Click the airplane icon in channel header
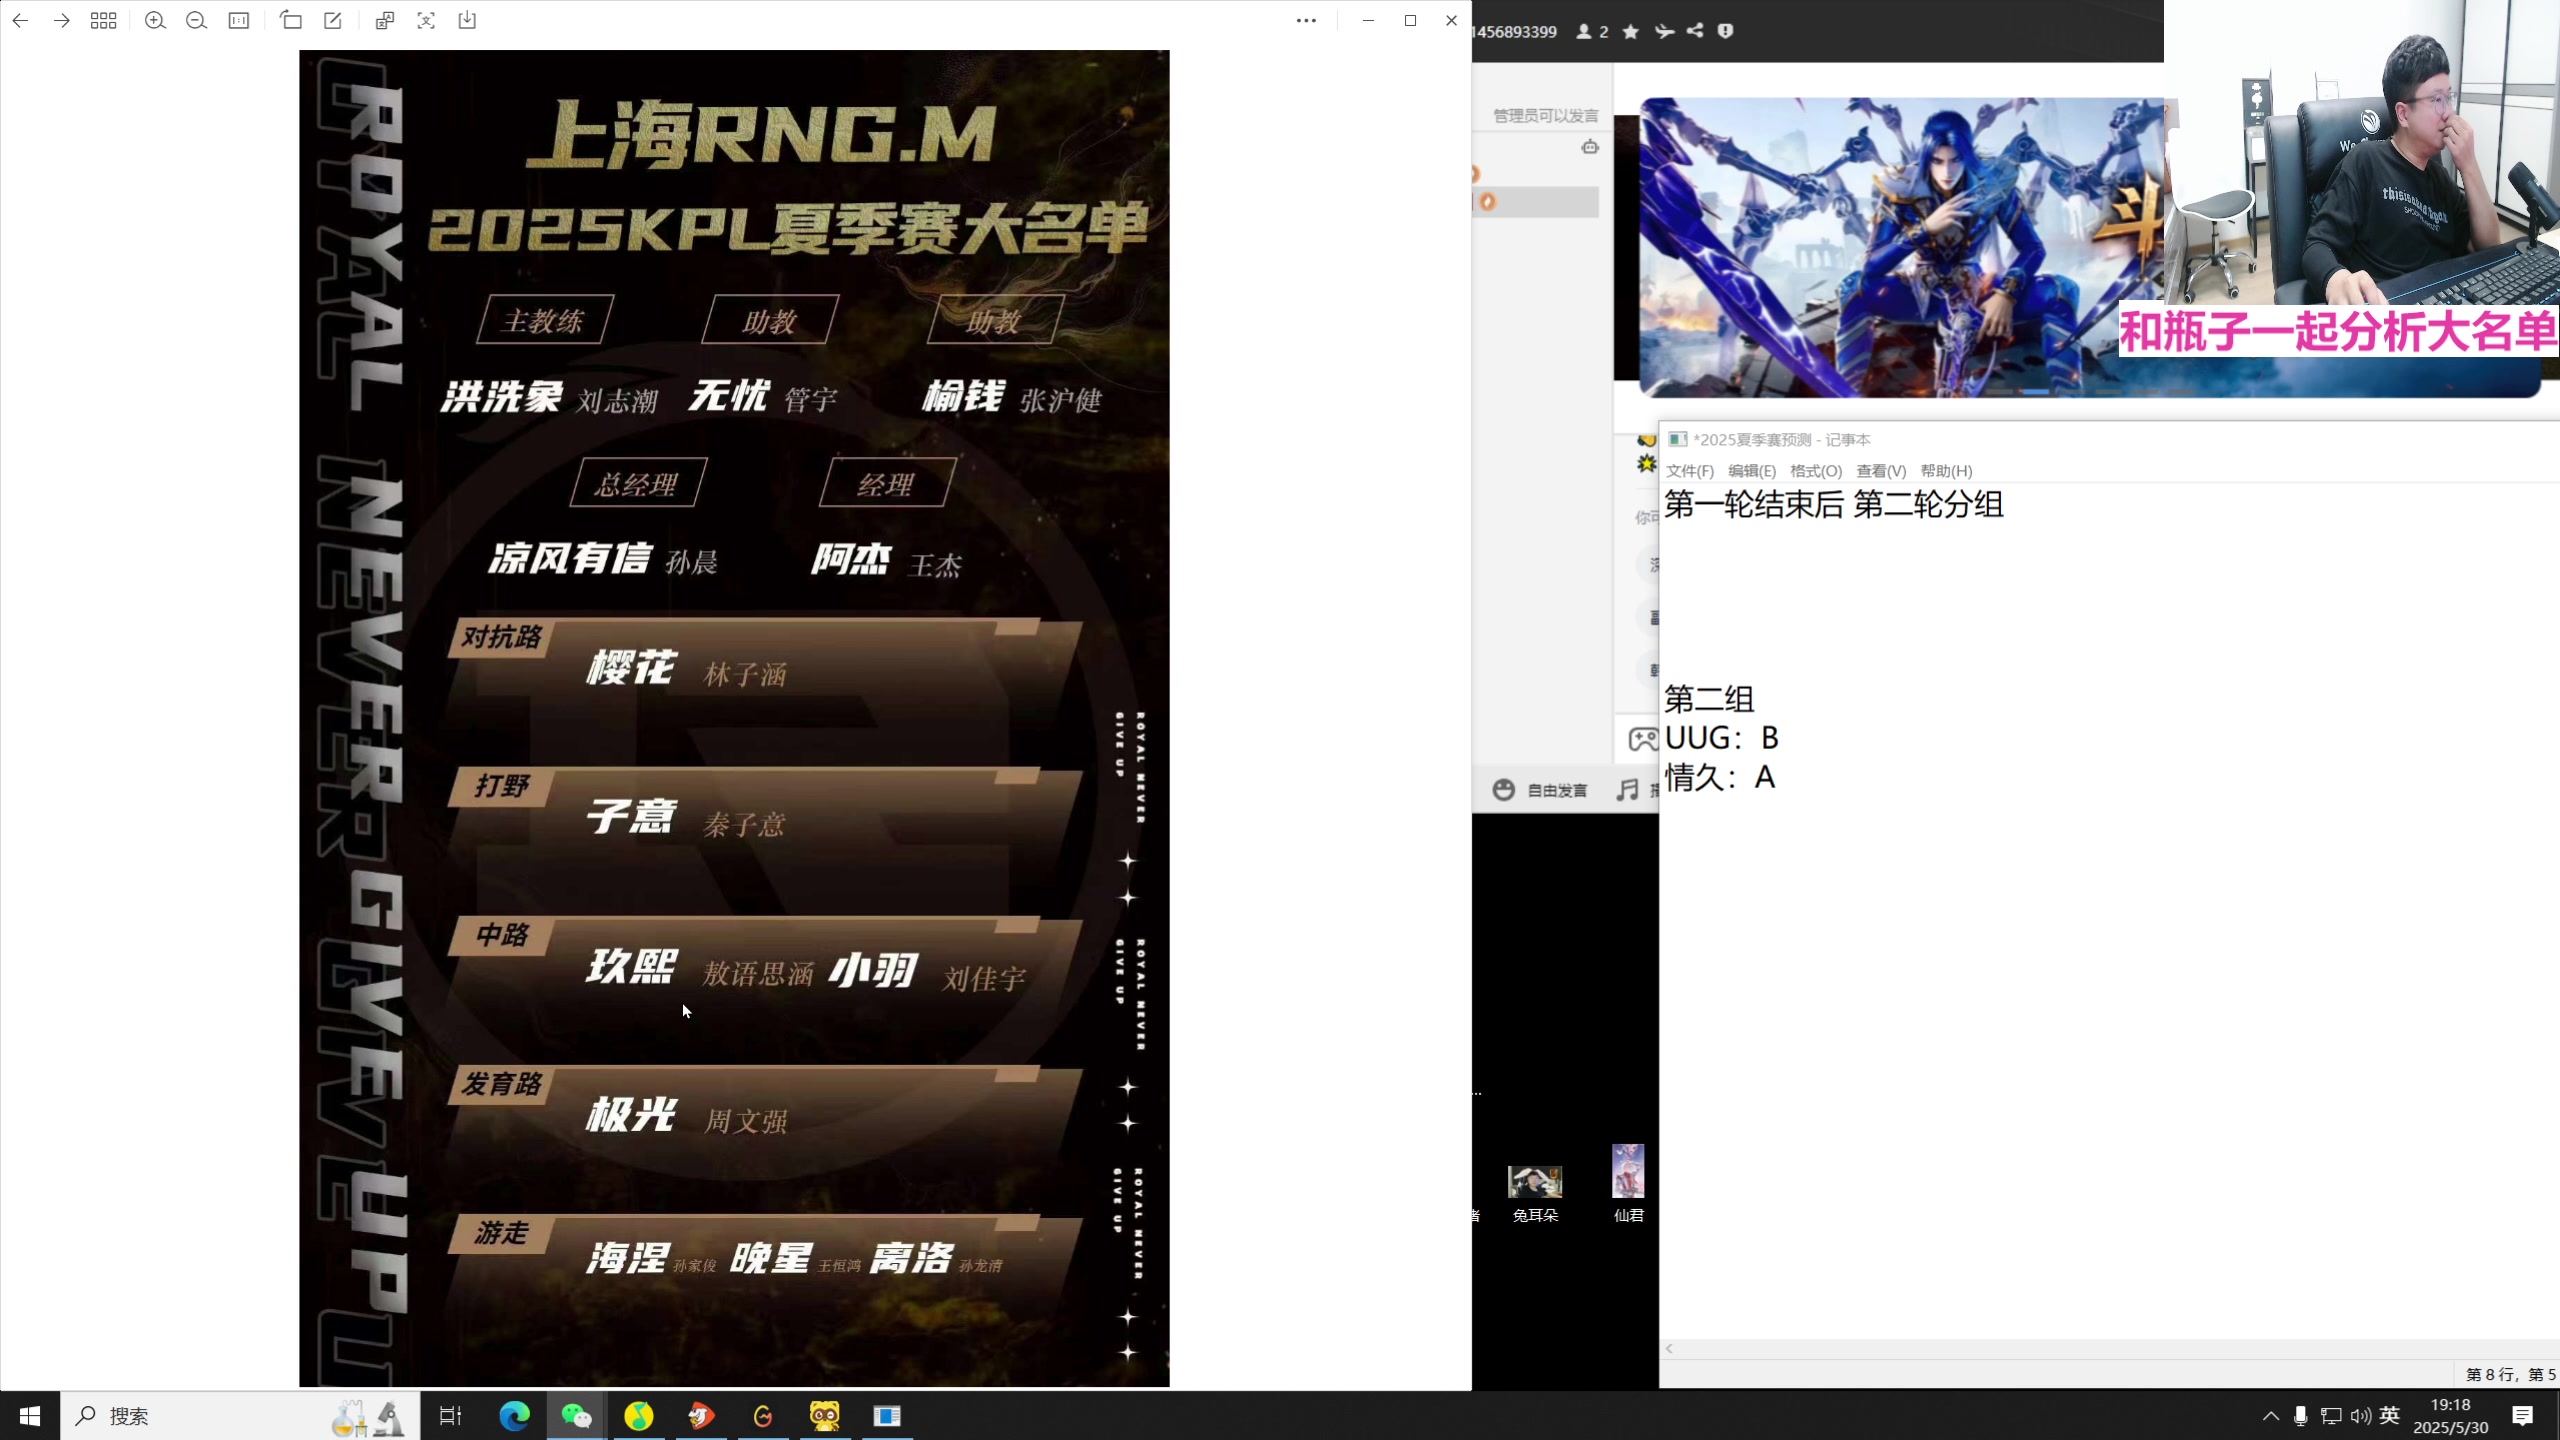Image resolution: width=2560 pixels, height=1440 pixels. (1664, 32)
